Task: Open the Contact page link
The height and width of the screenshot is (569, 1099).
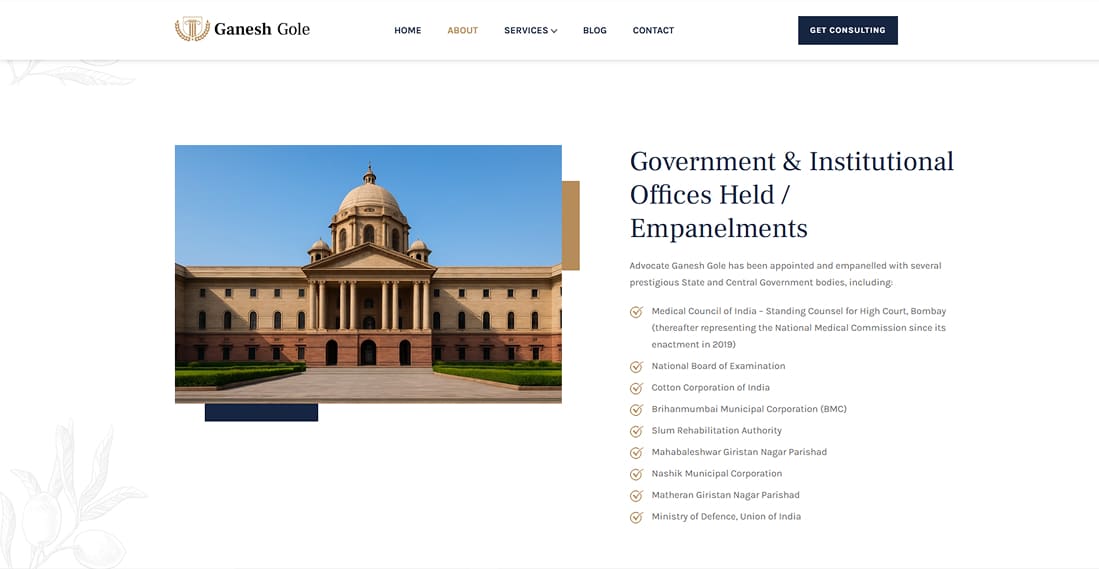Action: (x=653, y=31)
